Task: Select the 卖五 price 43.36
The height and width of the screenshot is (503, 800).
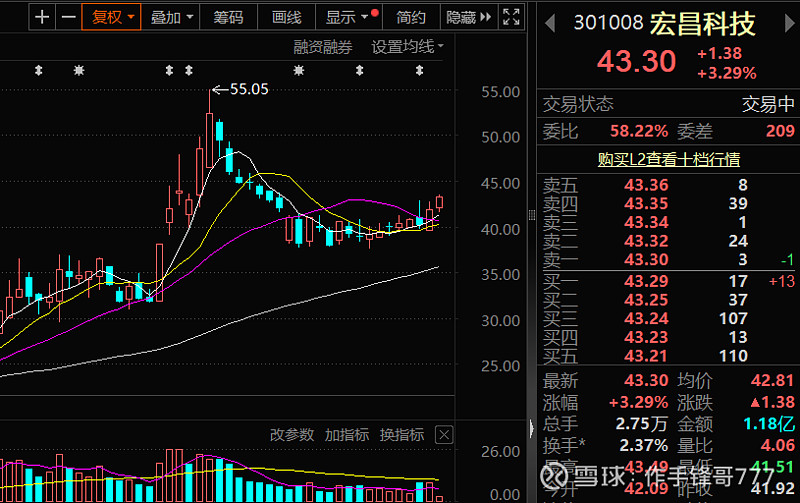Action: point(646,185)
